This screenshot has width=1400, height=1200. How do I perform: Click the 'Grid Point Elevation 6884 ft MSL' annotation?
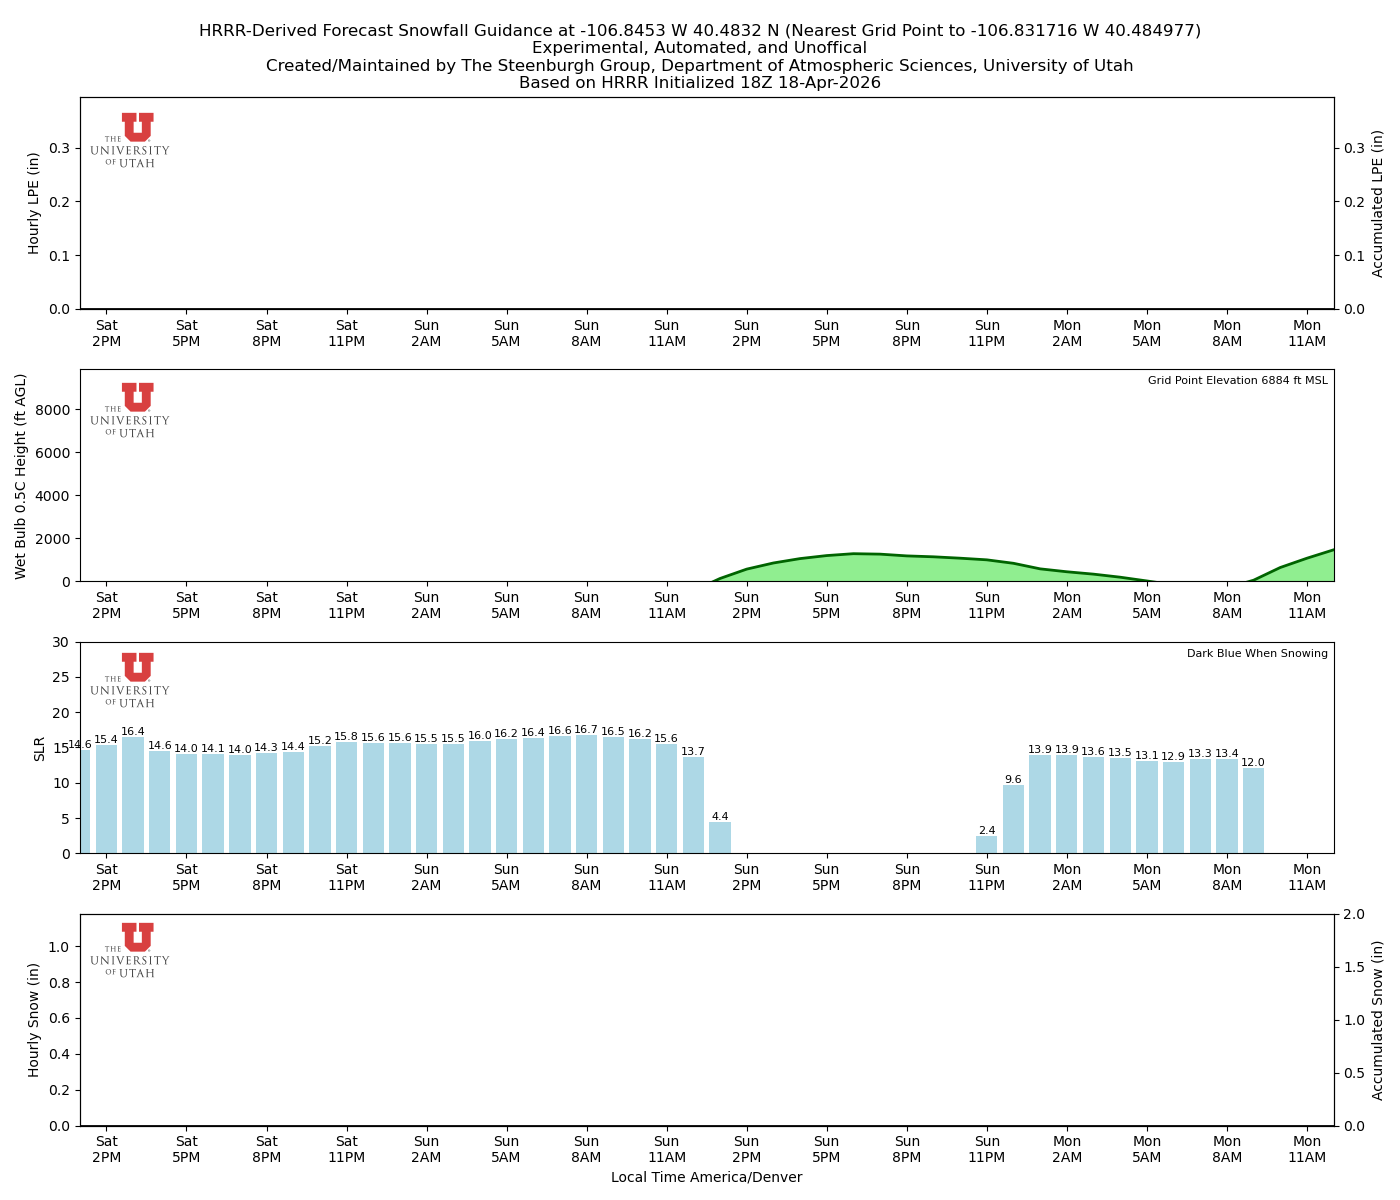[x=1237, y=381]
